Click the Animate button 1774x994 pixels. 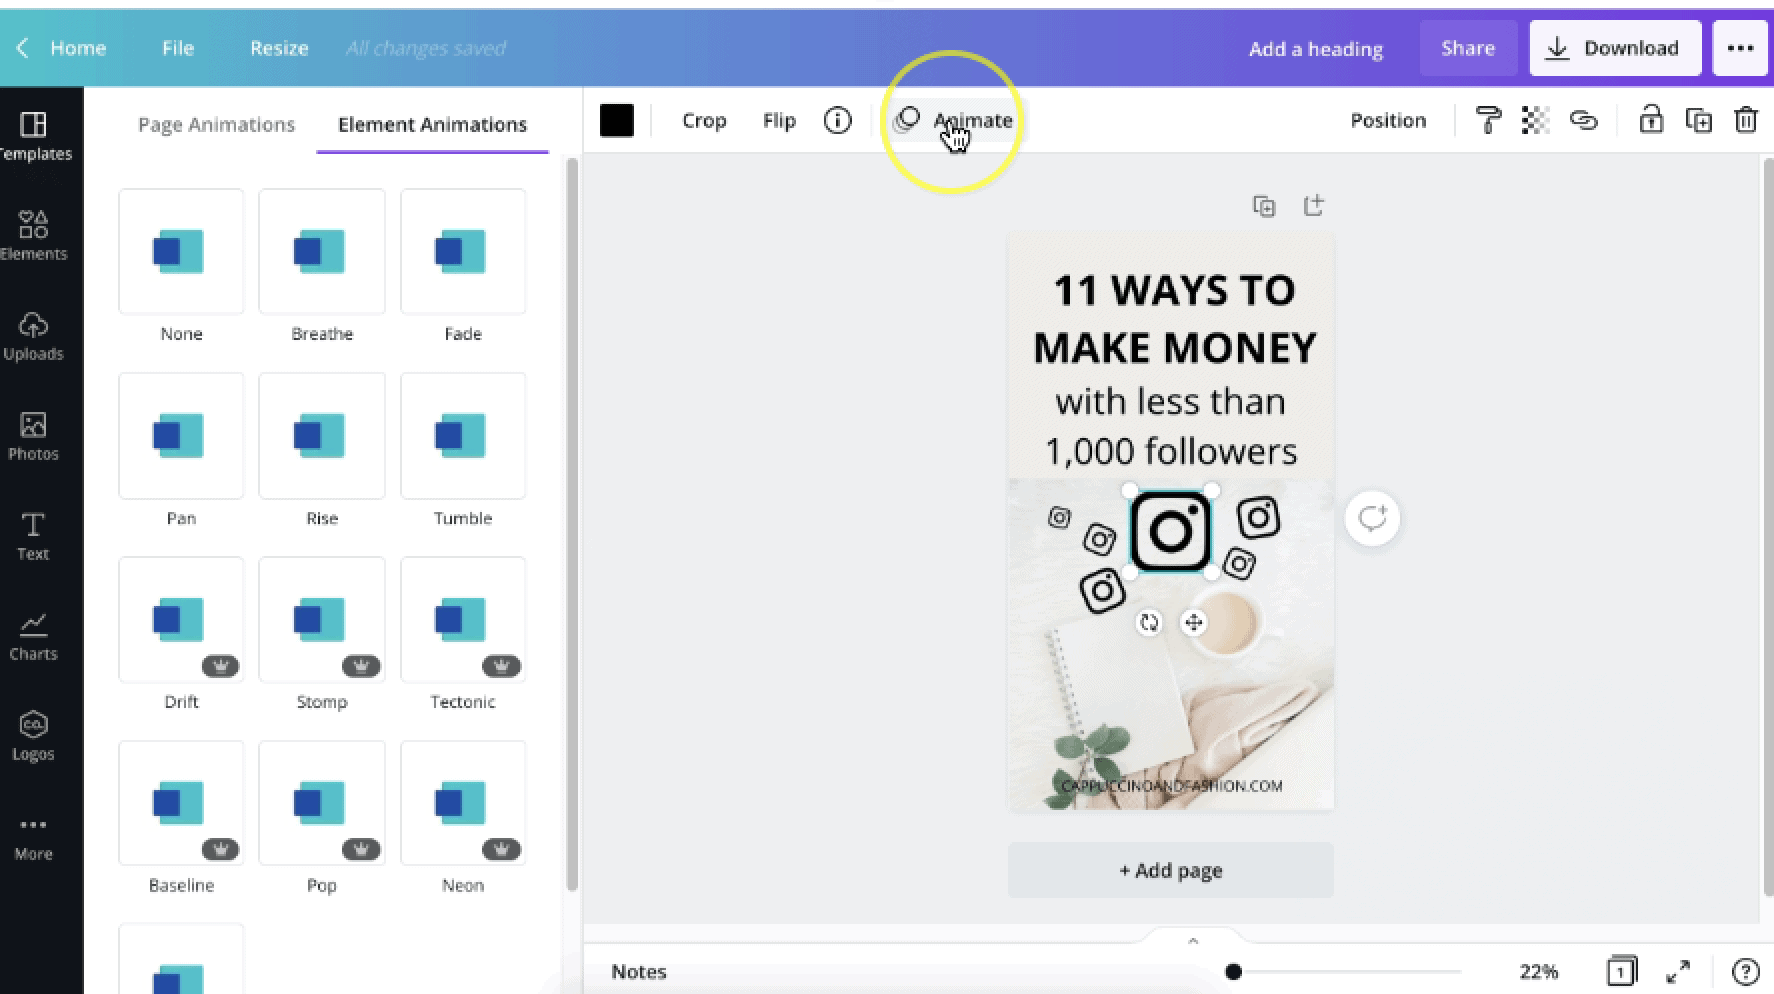point(954,121)
